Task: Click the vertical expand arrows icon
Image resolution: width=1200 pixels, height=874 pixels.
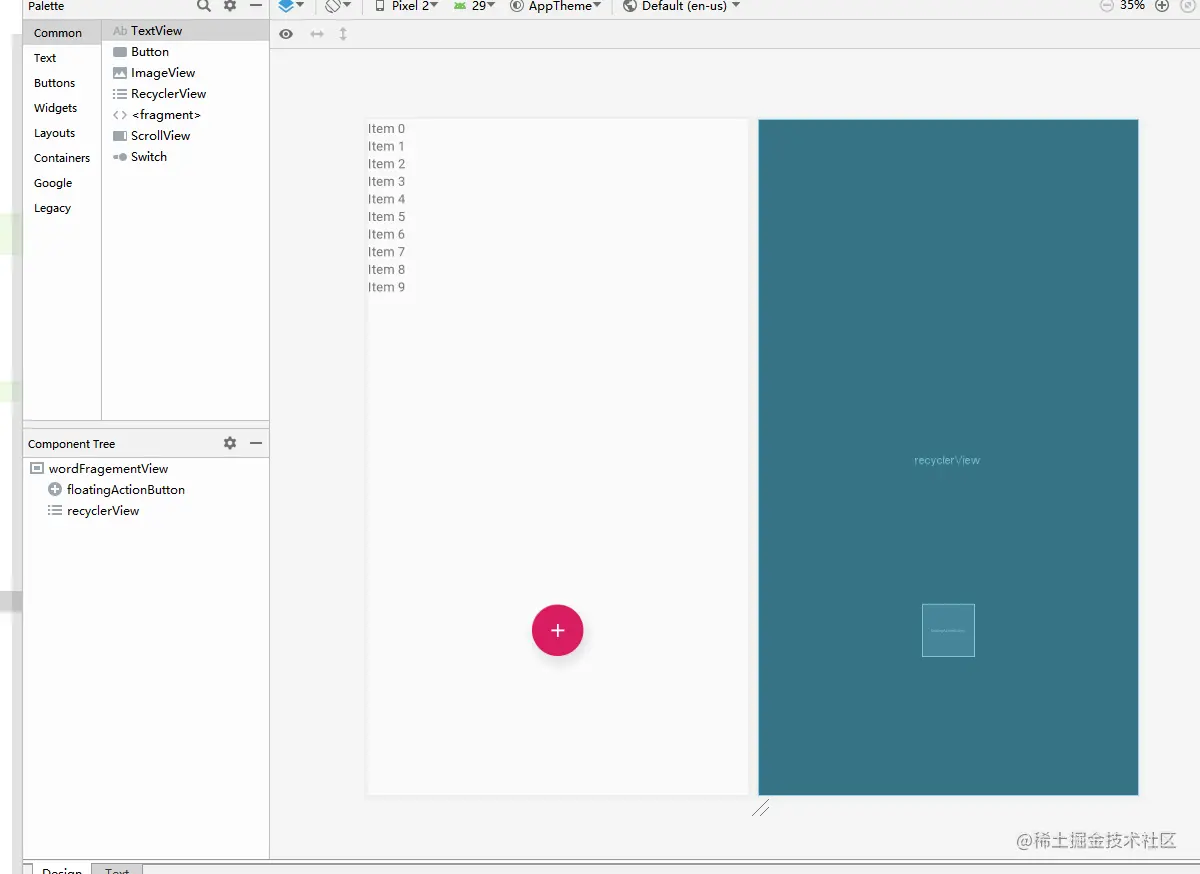Action: click(x=343, y=34)
